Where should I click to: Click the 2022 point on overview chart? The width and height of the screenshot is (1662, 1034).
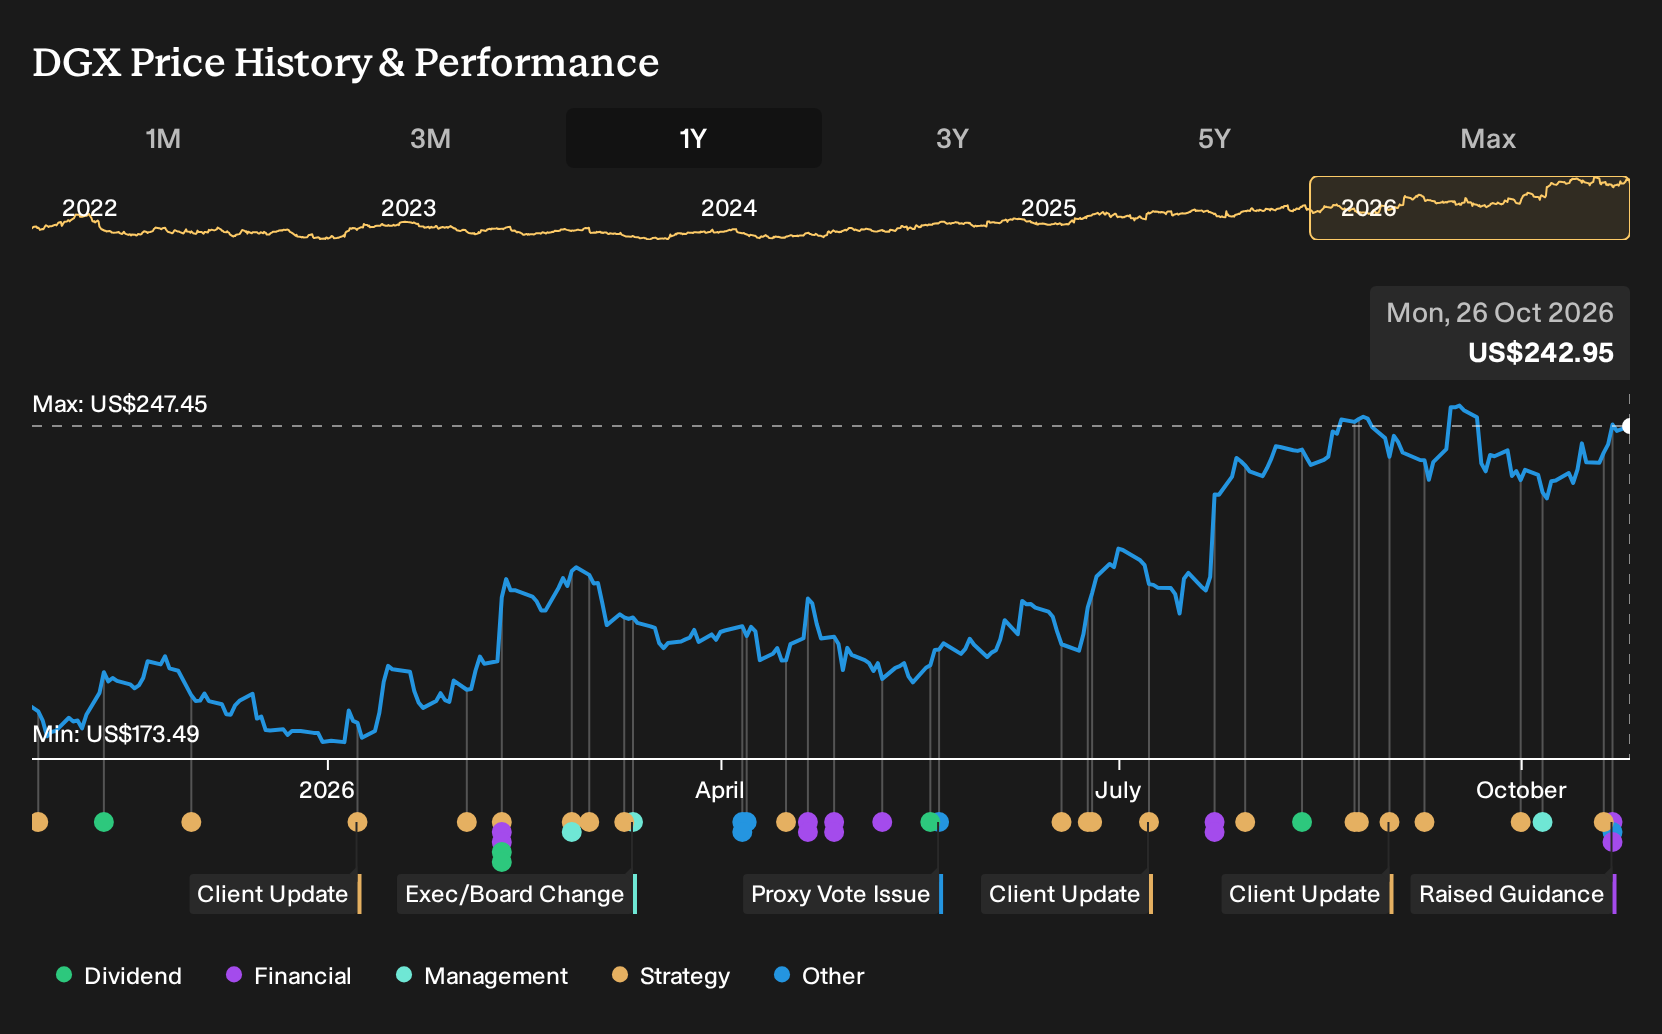click(x=90, y=208)
